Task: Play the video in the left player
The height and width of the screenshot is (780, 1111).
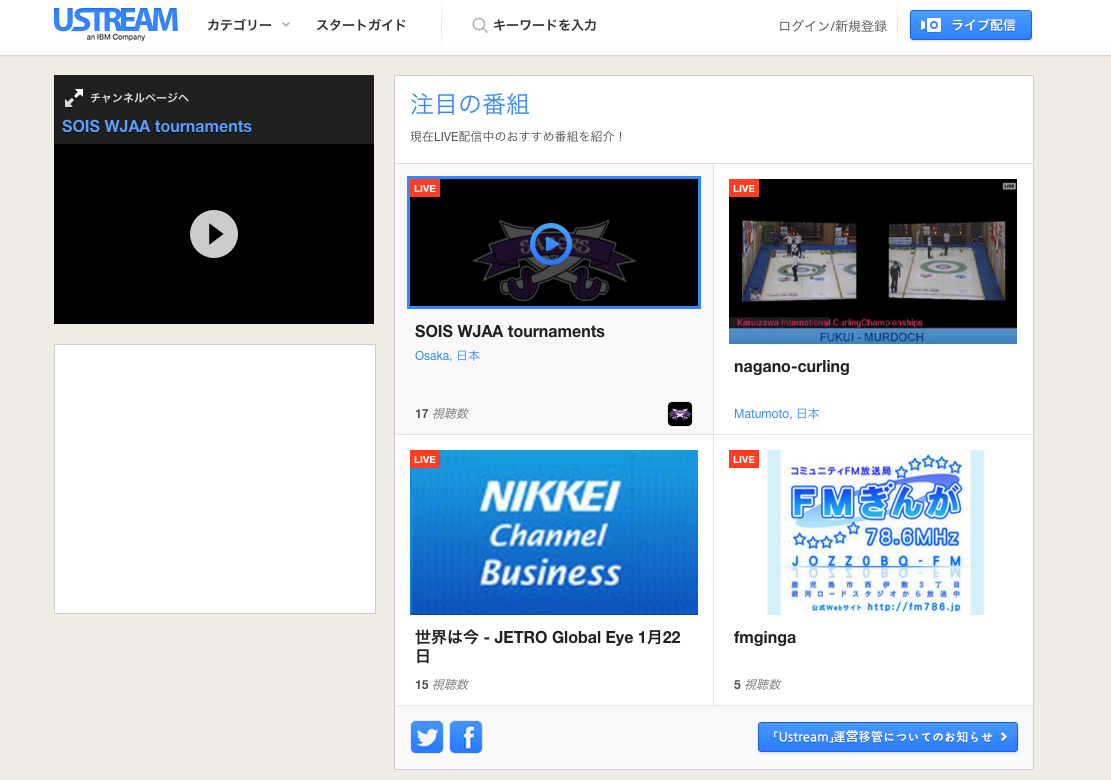Action: [214, 234]
